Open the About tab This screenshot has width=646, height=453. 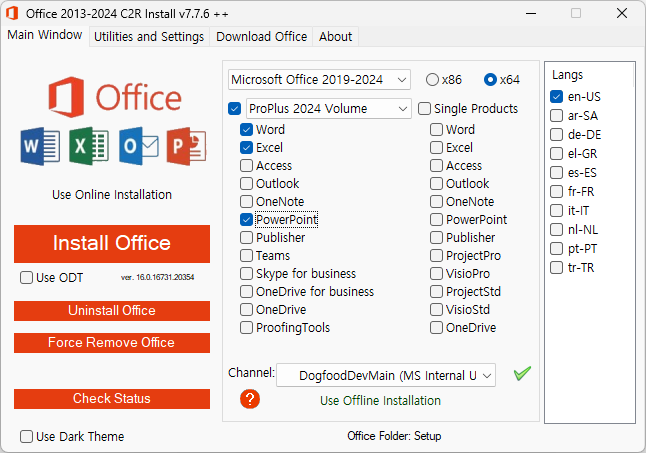tap(335, 37)
